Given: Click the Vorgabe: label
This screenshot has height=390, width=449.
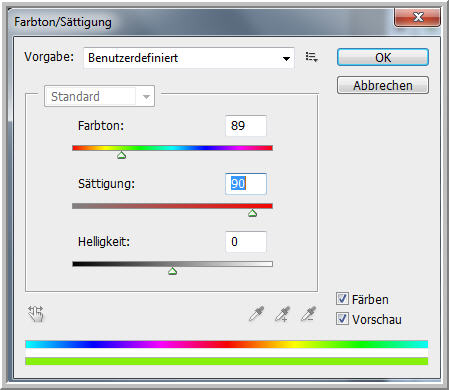Looking at the screenshot, I should tap(49, 57).
